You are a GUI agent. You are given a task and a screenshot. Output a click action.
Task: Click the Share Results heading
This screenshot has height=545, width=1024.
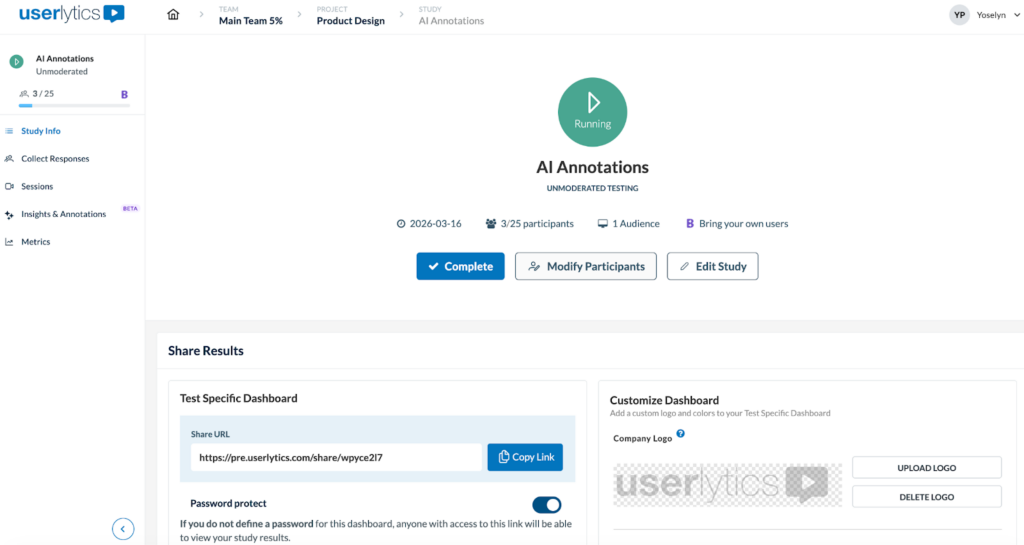tap(206, 351)
